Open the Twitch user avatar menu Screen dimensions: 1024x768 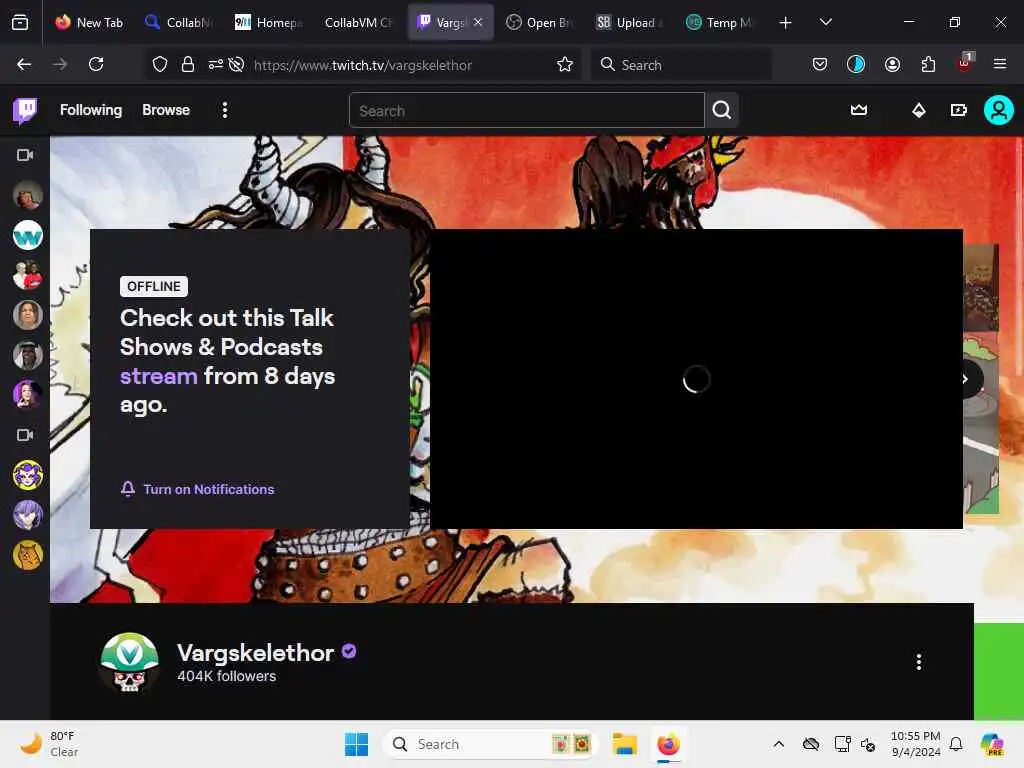click(x=998, y=110)
